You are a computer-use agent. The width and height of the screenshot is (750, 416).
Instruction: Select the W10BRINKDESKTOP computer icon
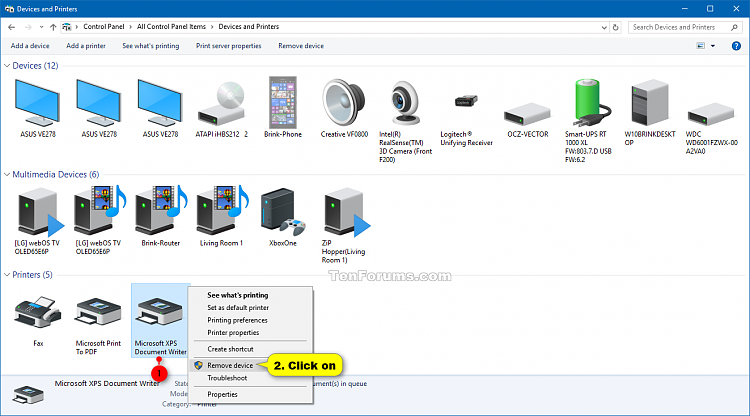coord(650,102)
